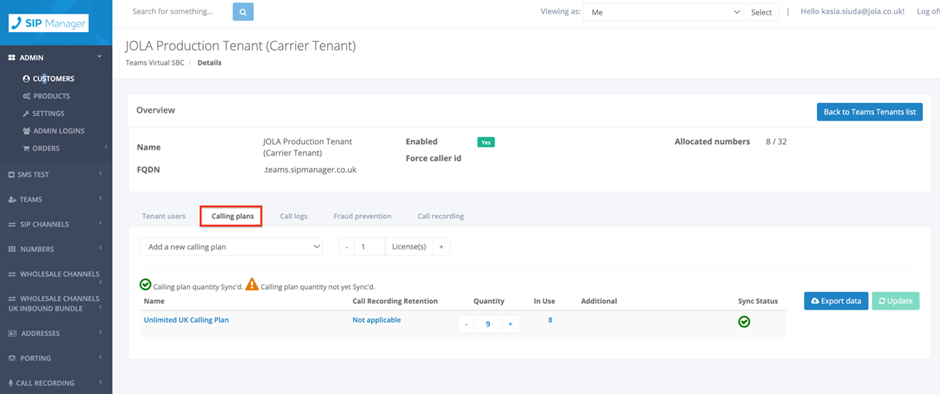Expand the Teams menu arrow
This screenshot has width=940, height=394.
(x=101, y=198)
